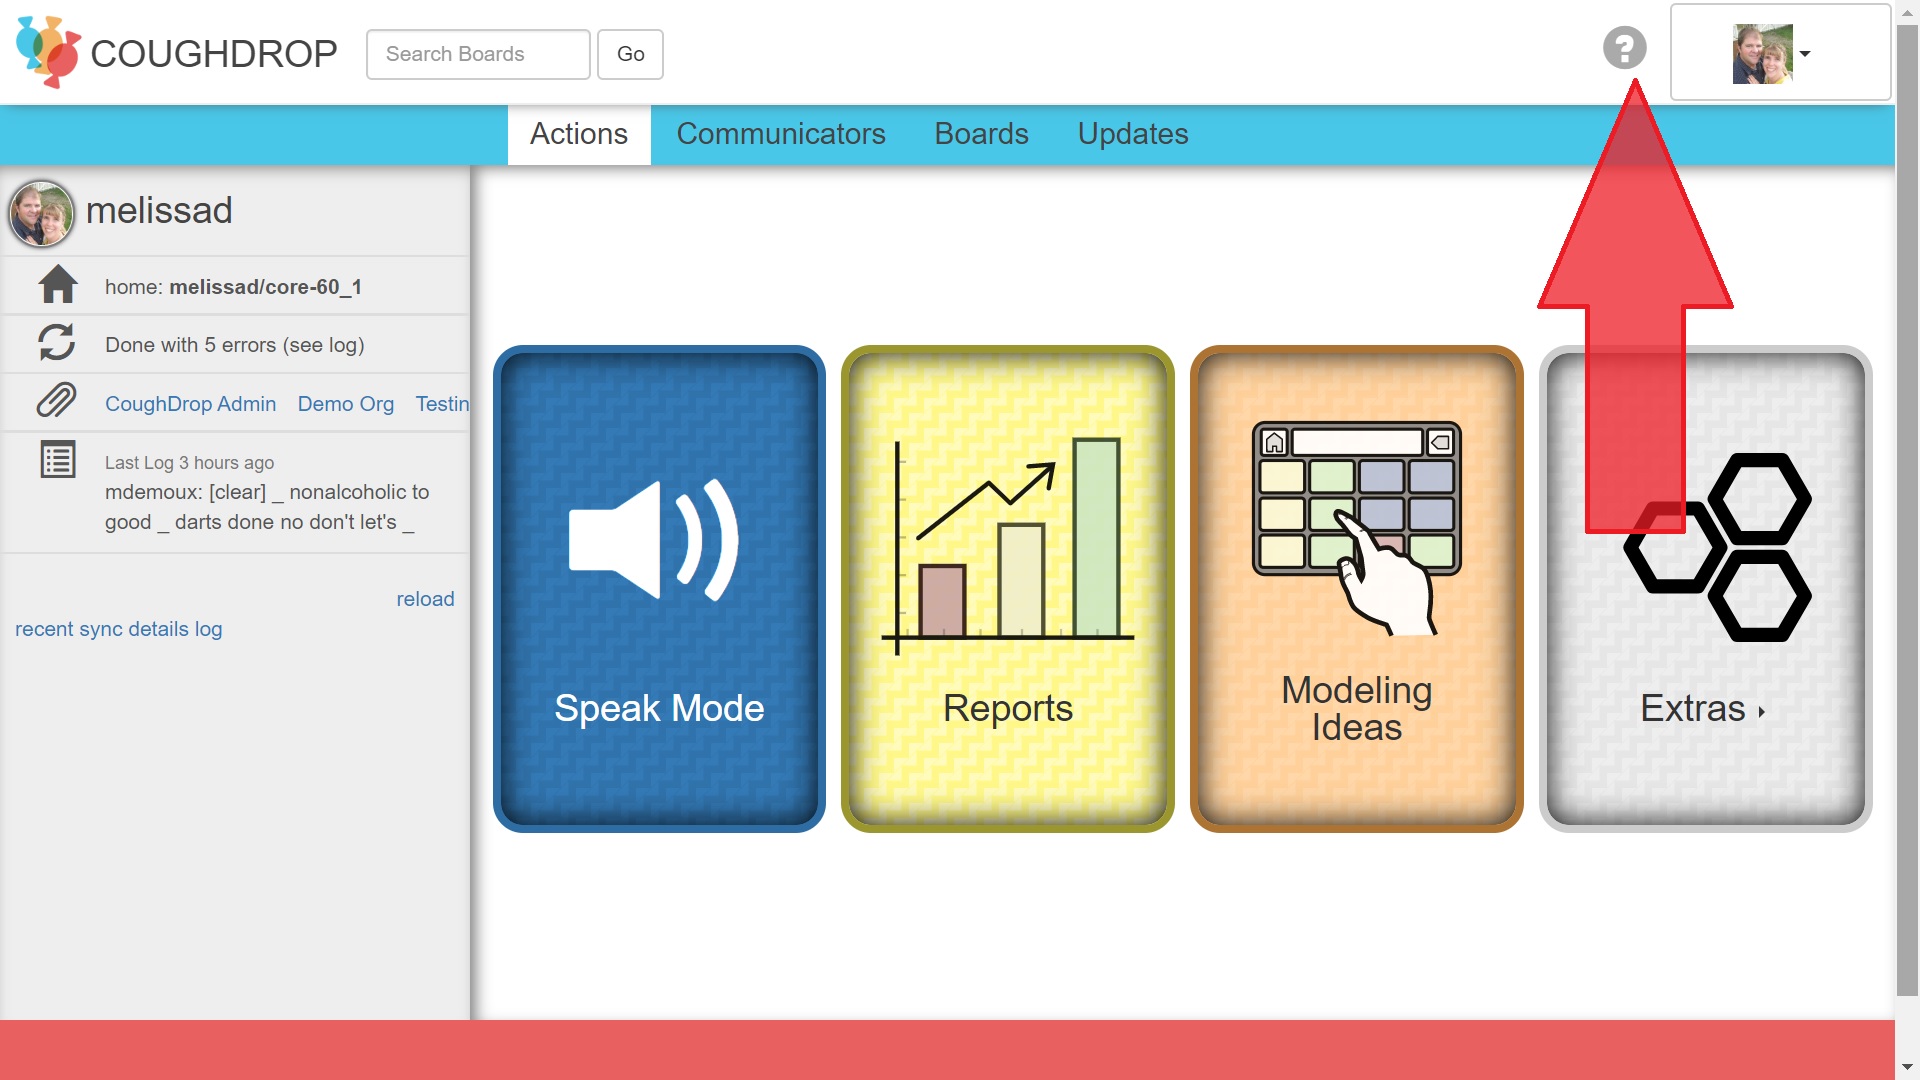Switch to the Actions tab
The width and height of the screenshot is (1920, 1080).
point(579,134)
